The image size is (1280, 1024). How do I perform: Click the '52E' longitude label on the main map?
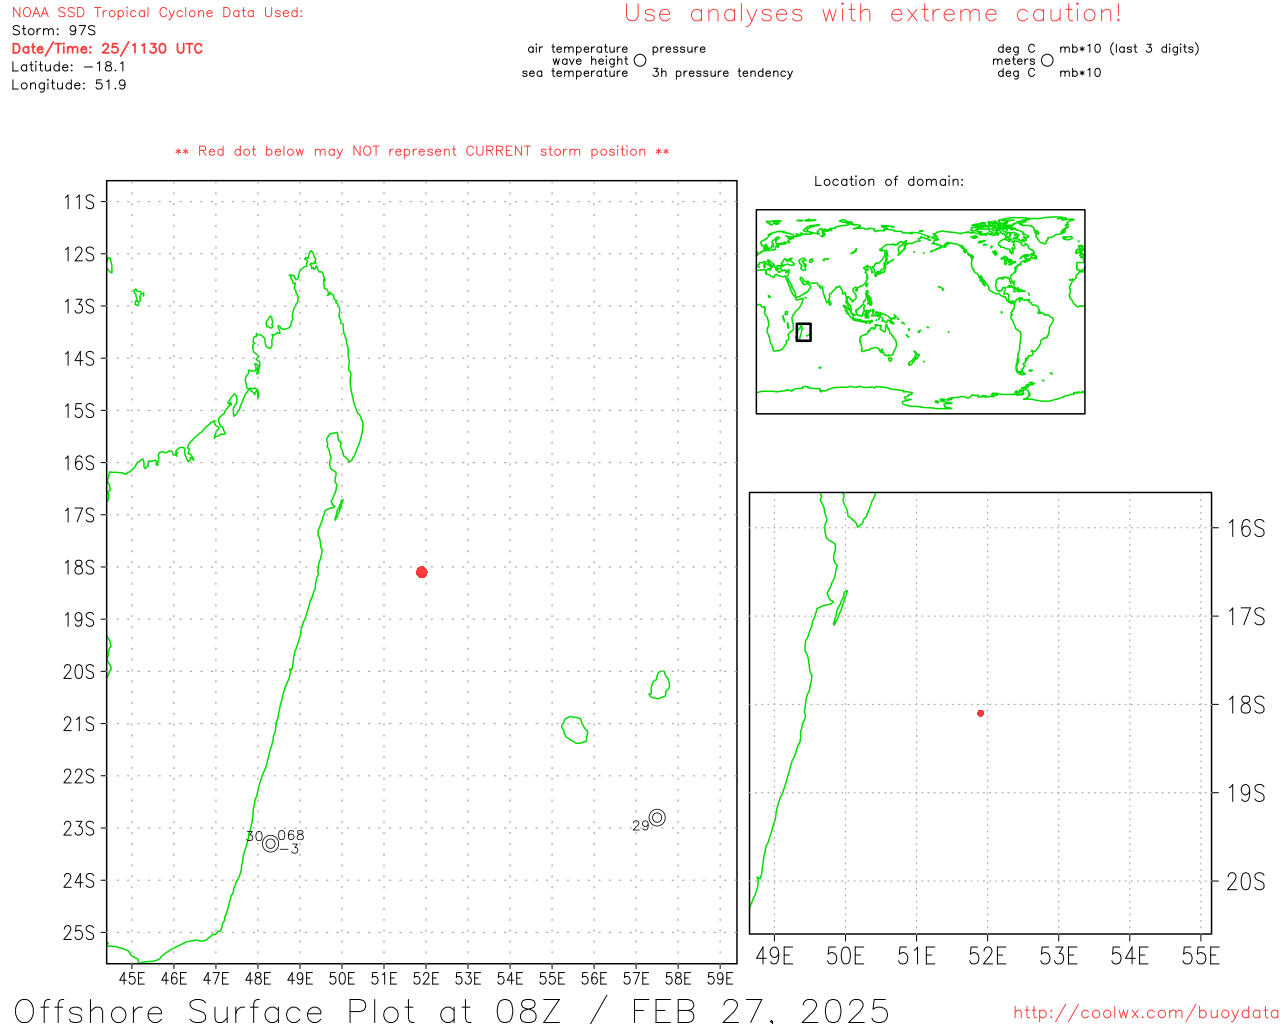(x=426, y=979)
